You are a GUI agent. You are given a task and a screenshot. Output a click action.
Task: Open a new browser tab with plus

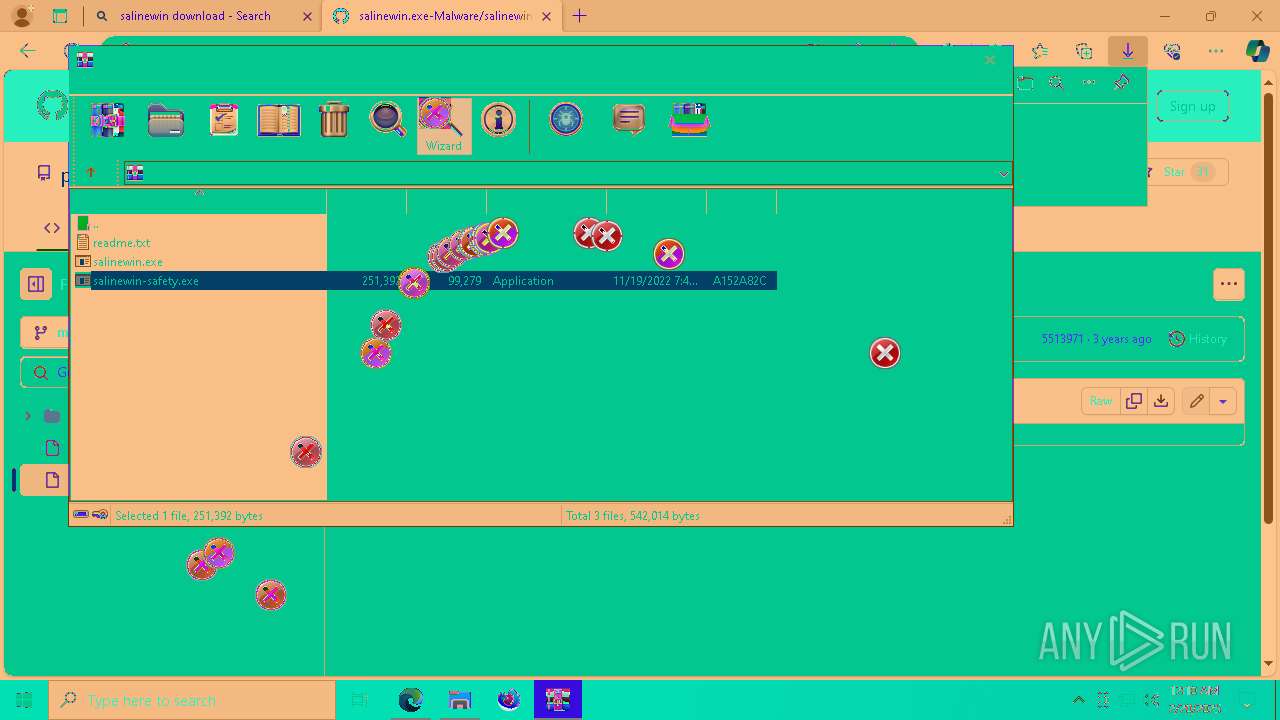tap(579, 16)
